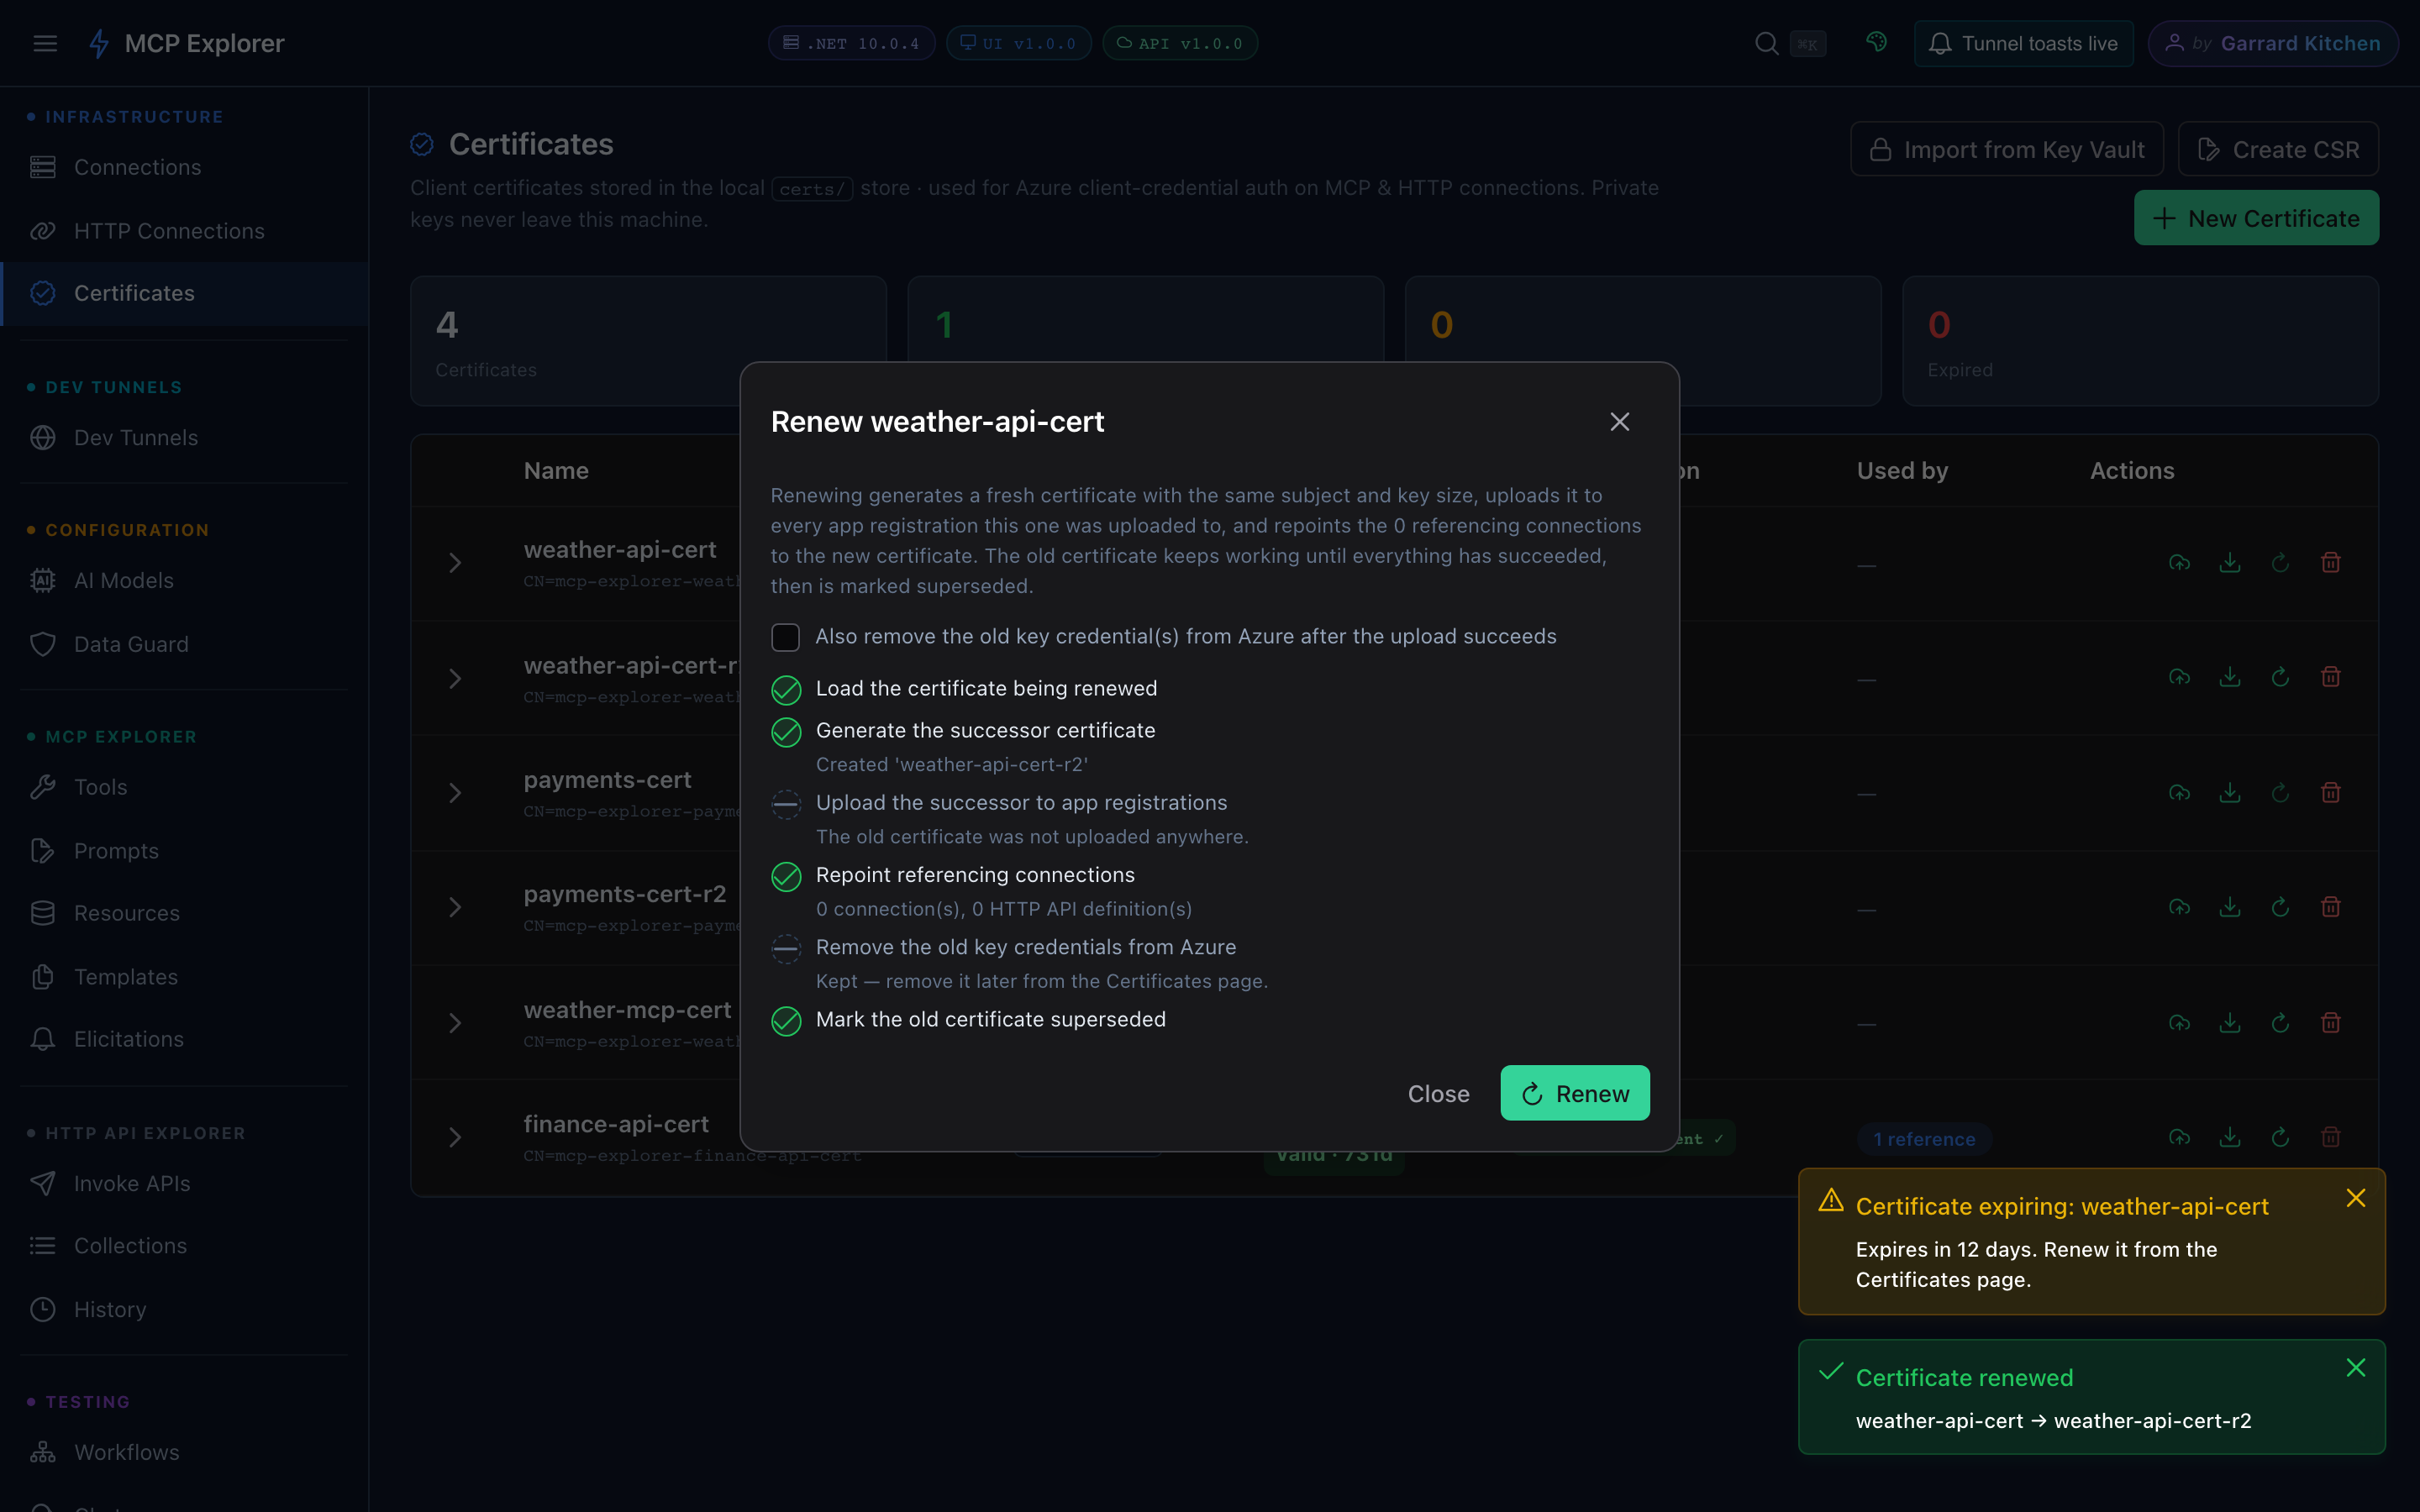Dismiss the Certificate expiring toast

tap(2355, 1198)
